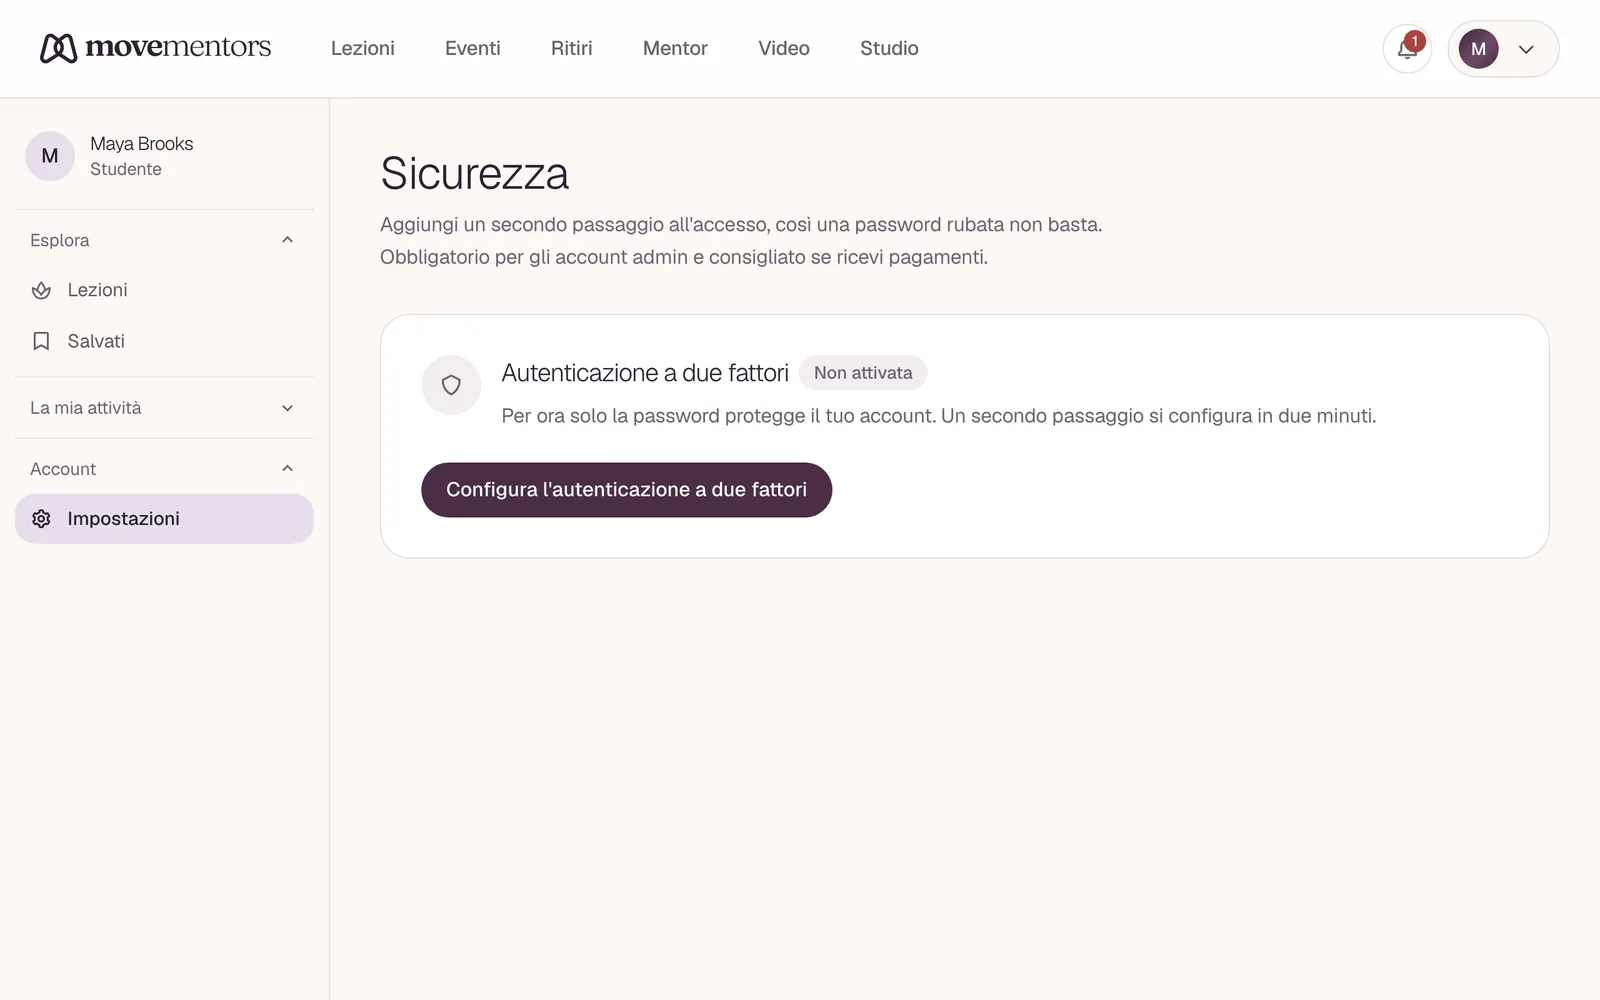1600x1000 pixels.
Task: Collapse the Account section
Action: (x=164, y=469)
